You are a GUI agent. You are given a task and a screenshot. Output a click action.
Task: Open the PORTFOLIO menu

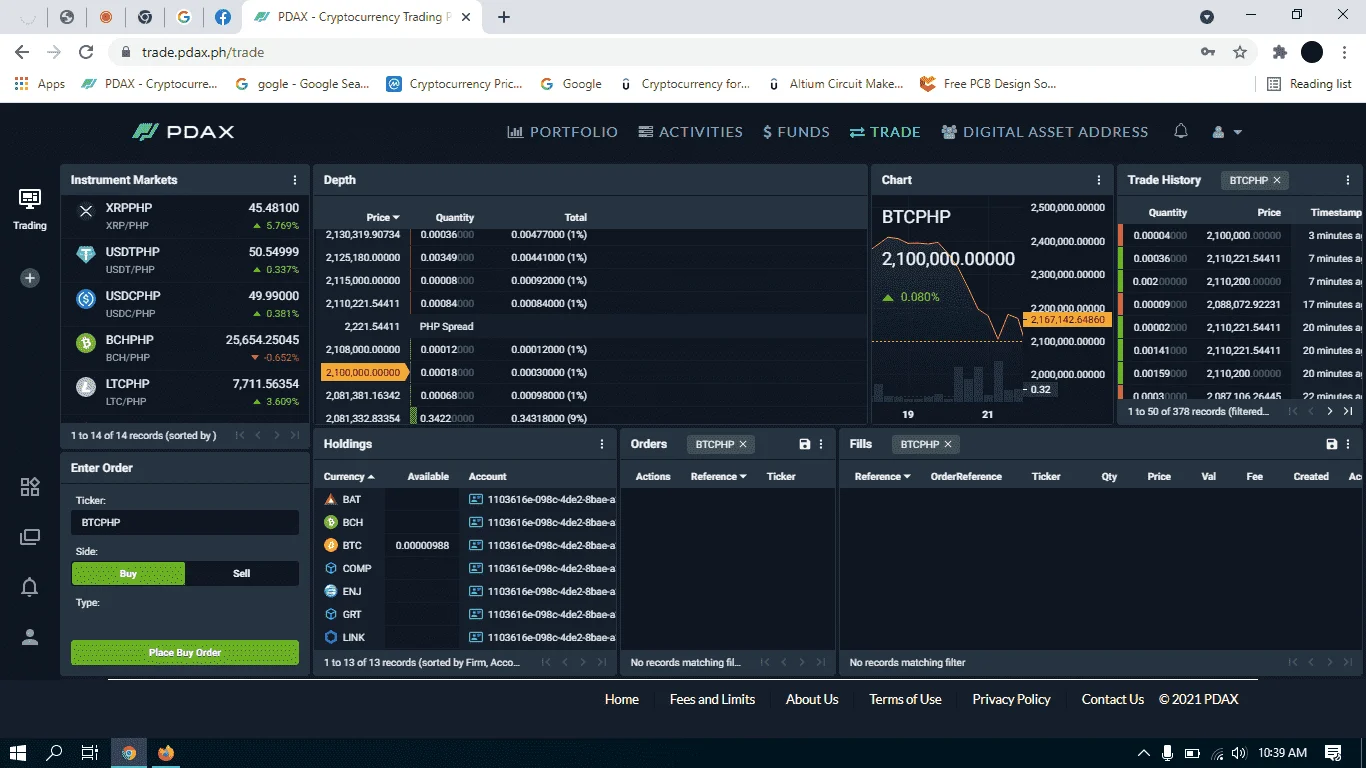tap(563, 131)
